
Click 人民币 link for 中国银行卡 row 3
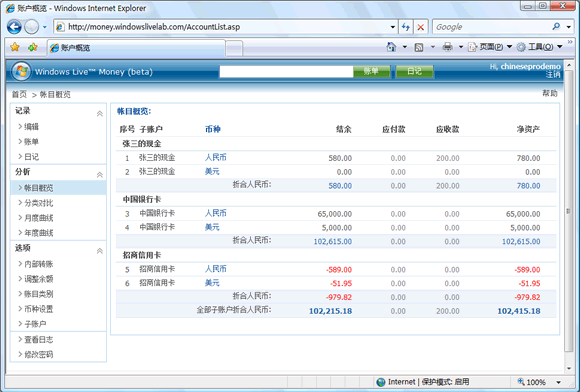click(216, 213)
